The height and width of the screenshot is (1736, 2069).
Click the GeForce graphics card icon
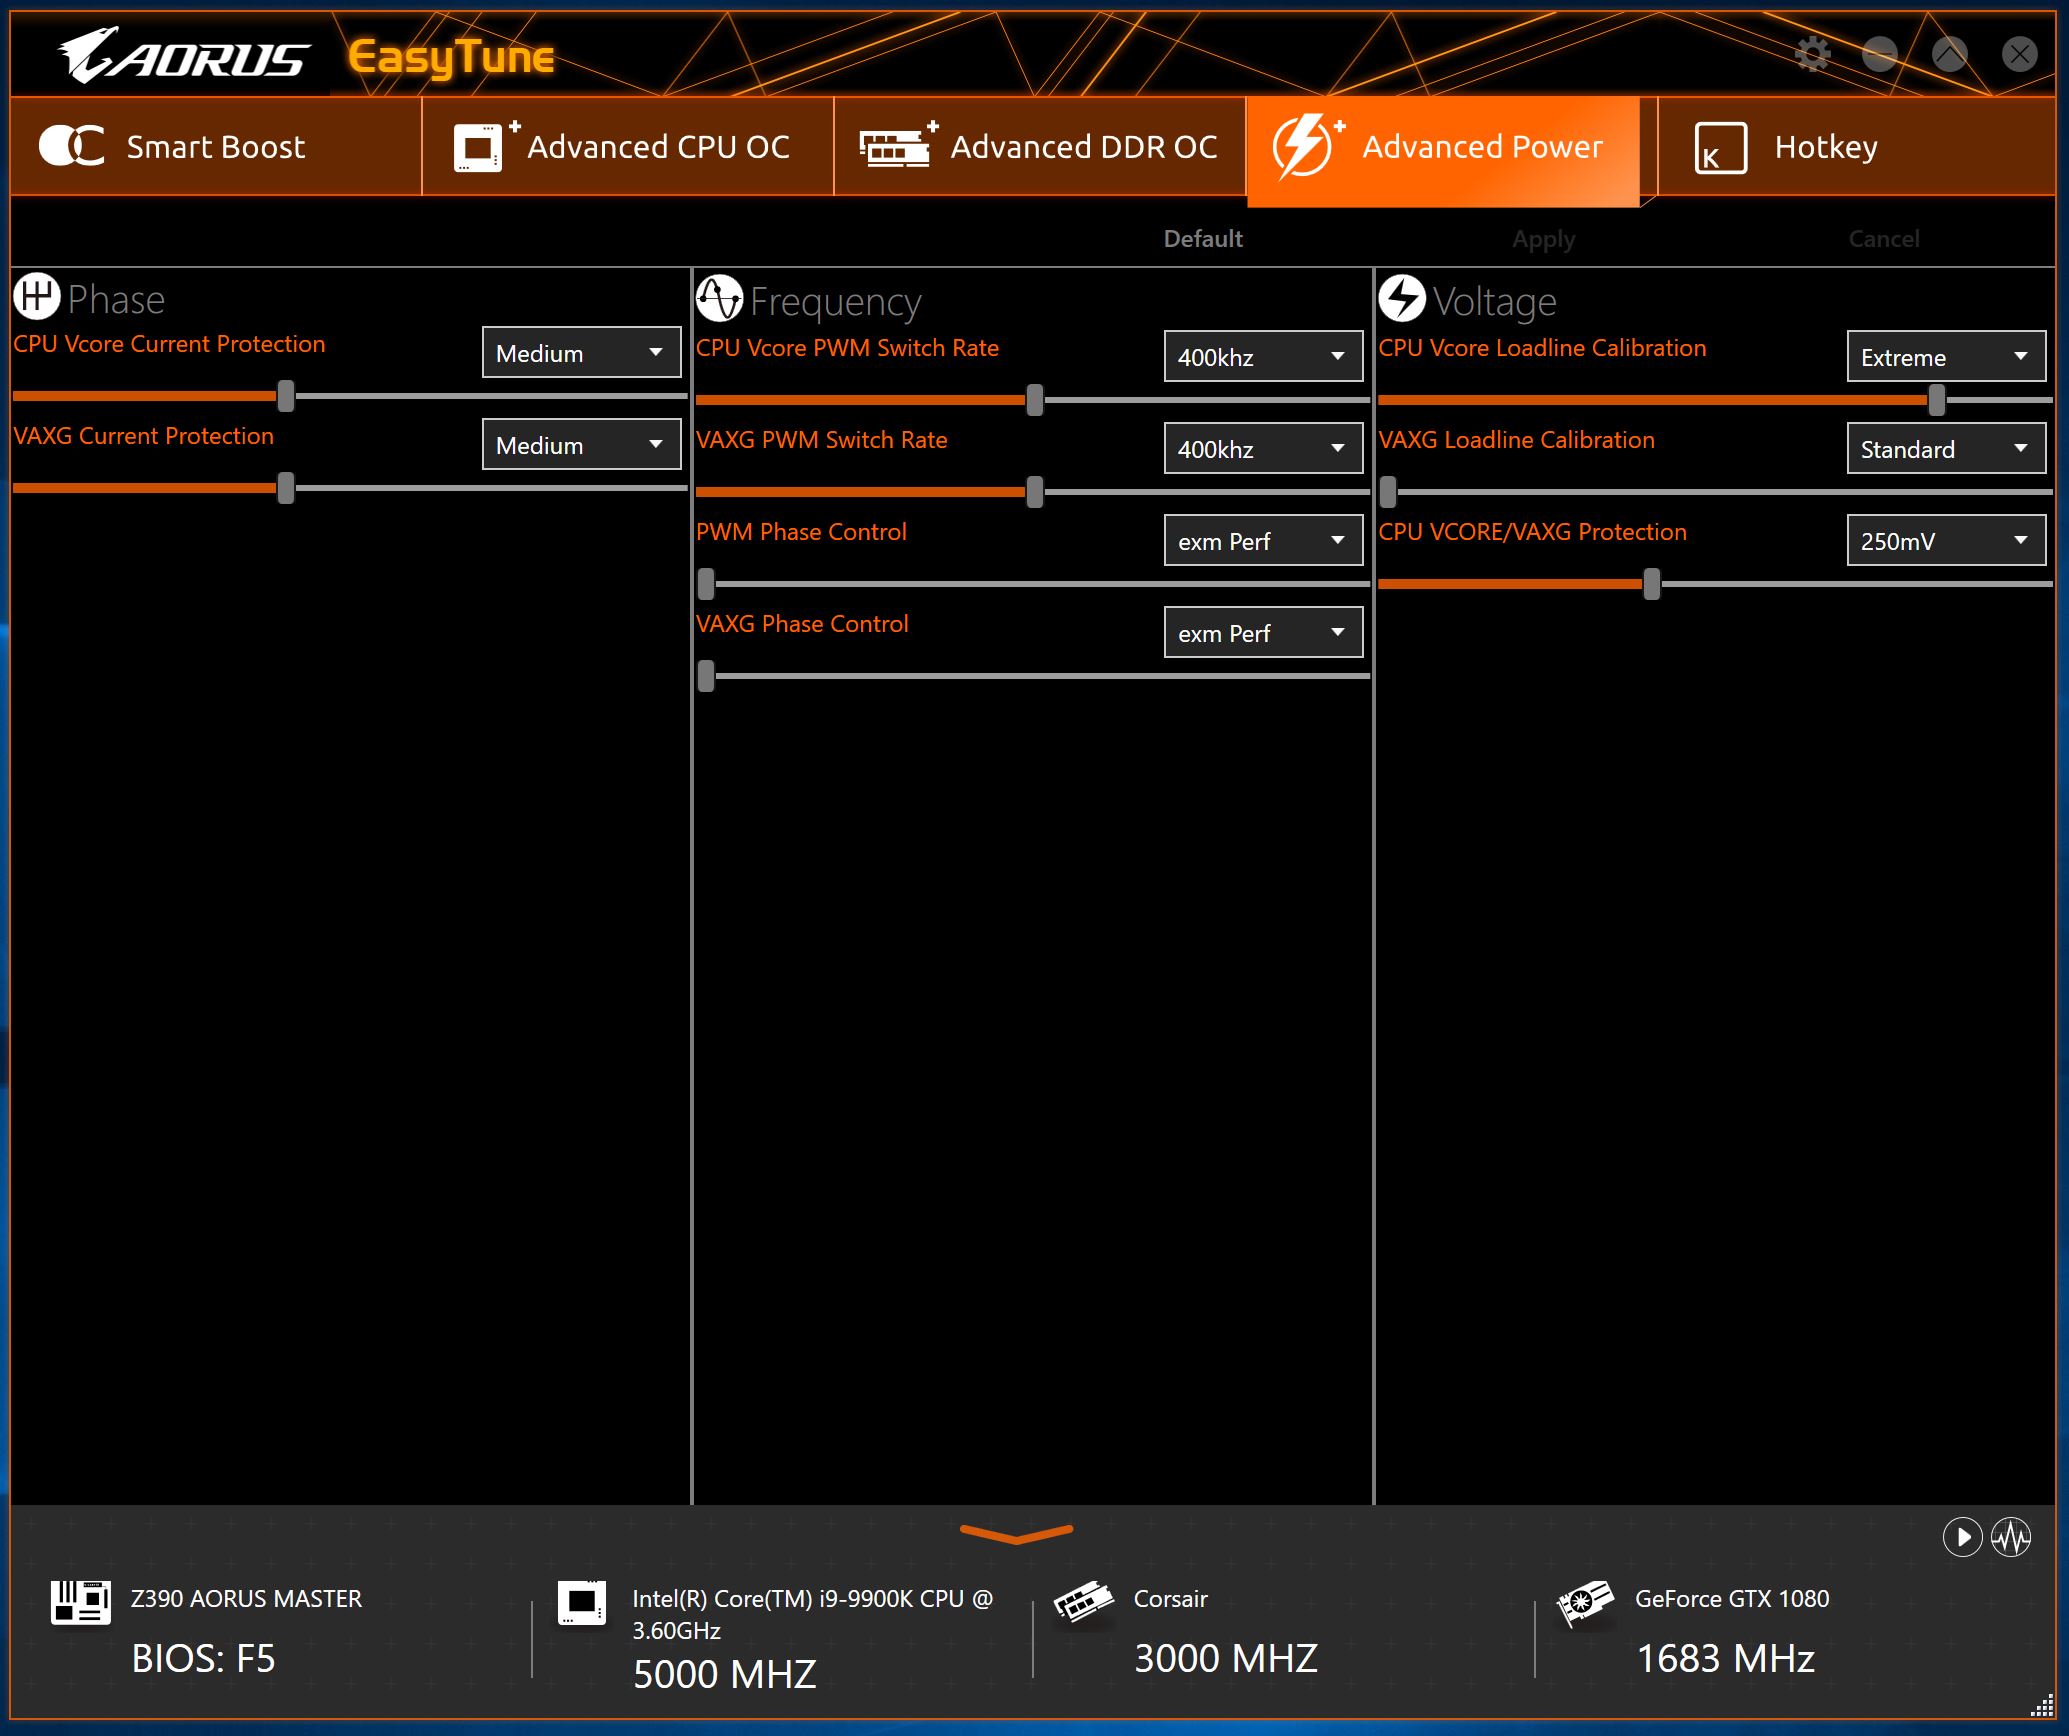[1586, 1603]
